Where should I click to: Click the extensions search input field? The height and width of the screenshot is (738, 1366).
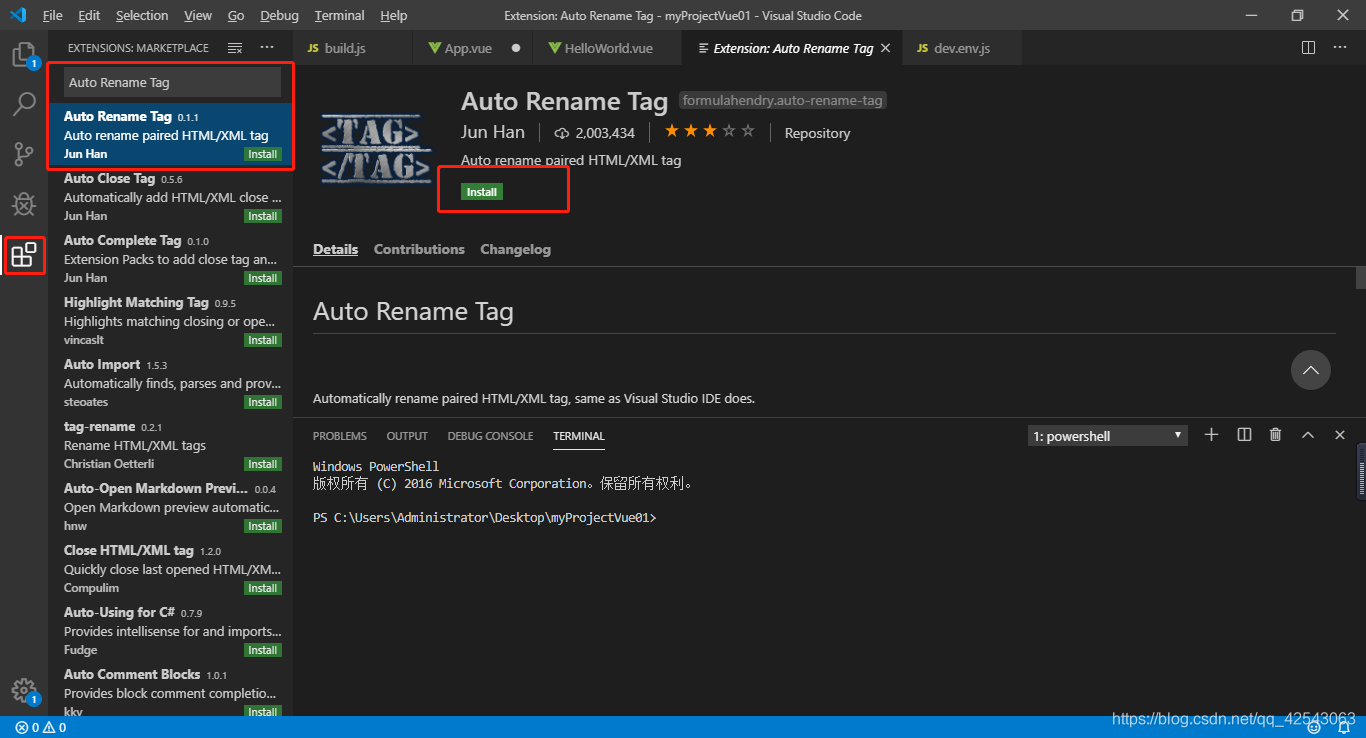170,82
